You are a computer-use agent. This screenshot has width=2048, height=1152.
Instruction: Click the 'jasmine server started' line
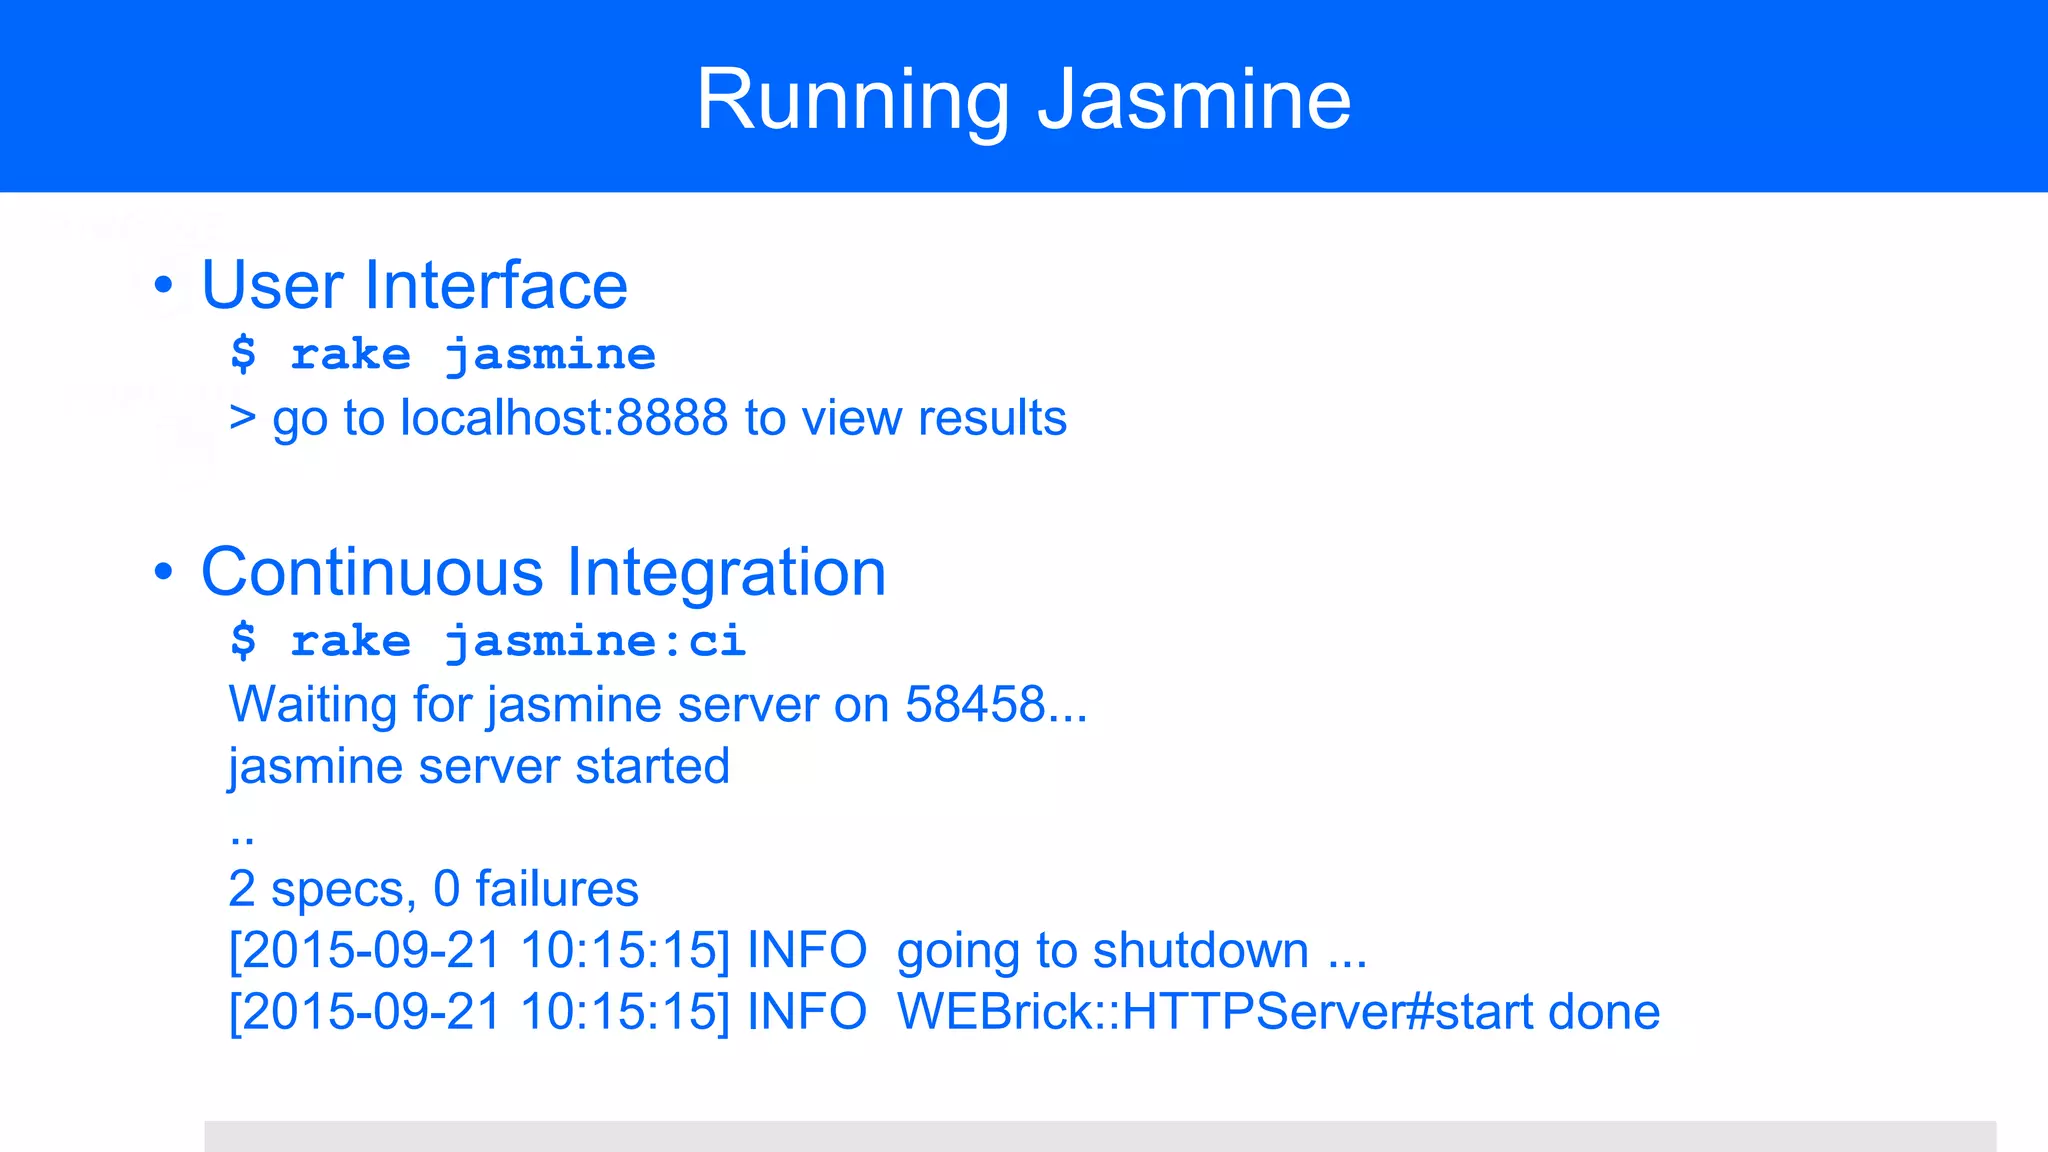(479, 767)
